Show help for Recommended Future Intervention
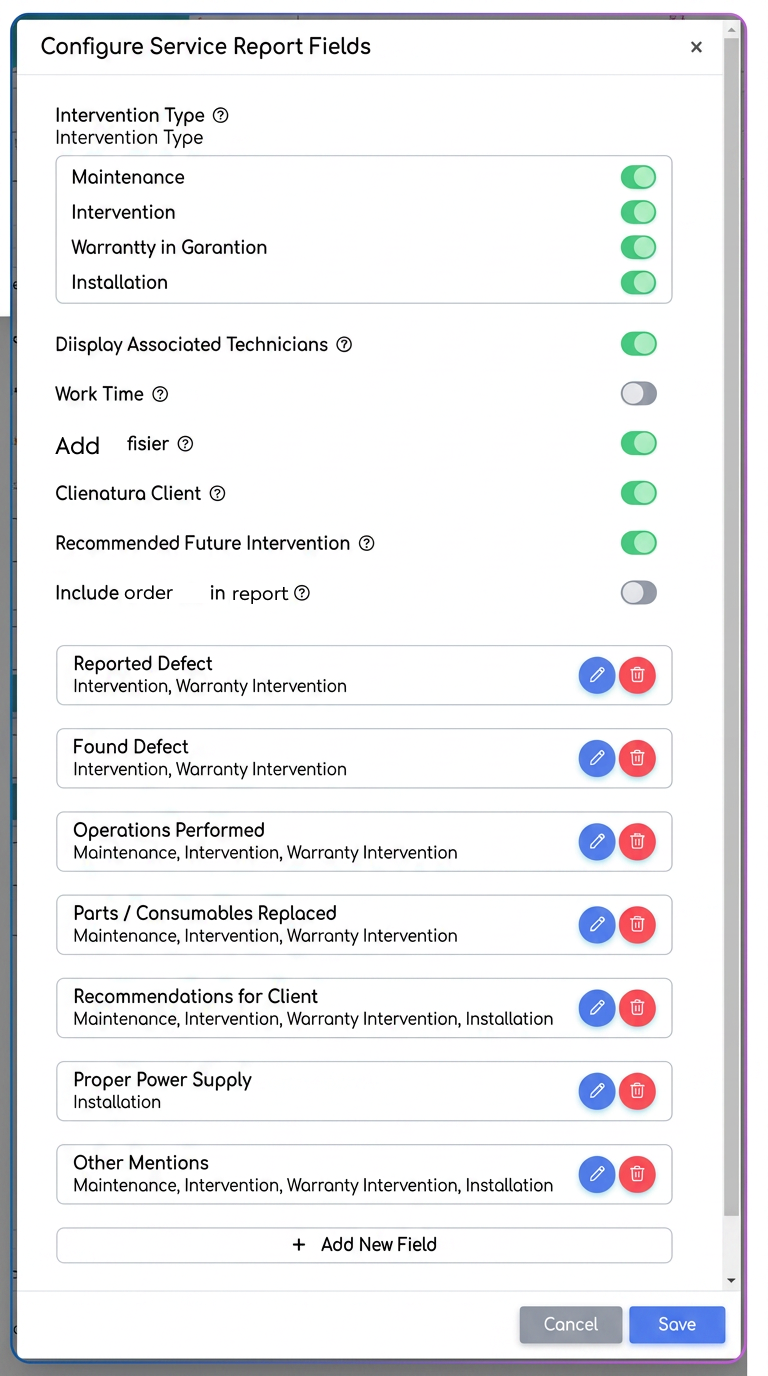The width and height of the screenshot is (768, 1376). 366,543
